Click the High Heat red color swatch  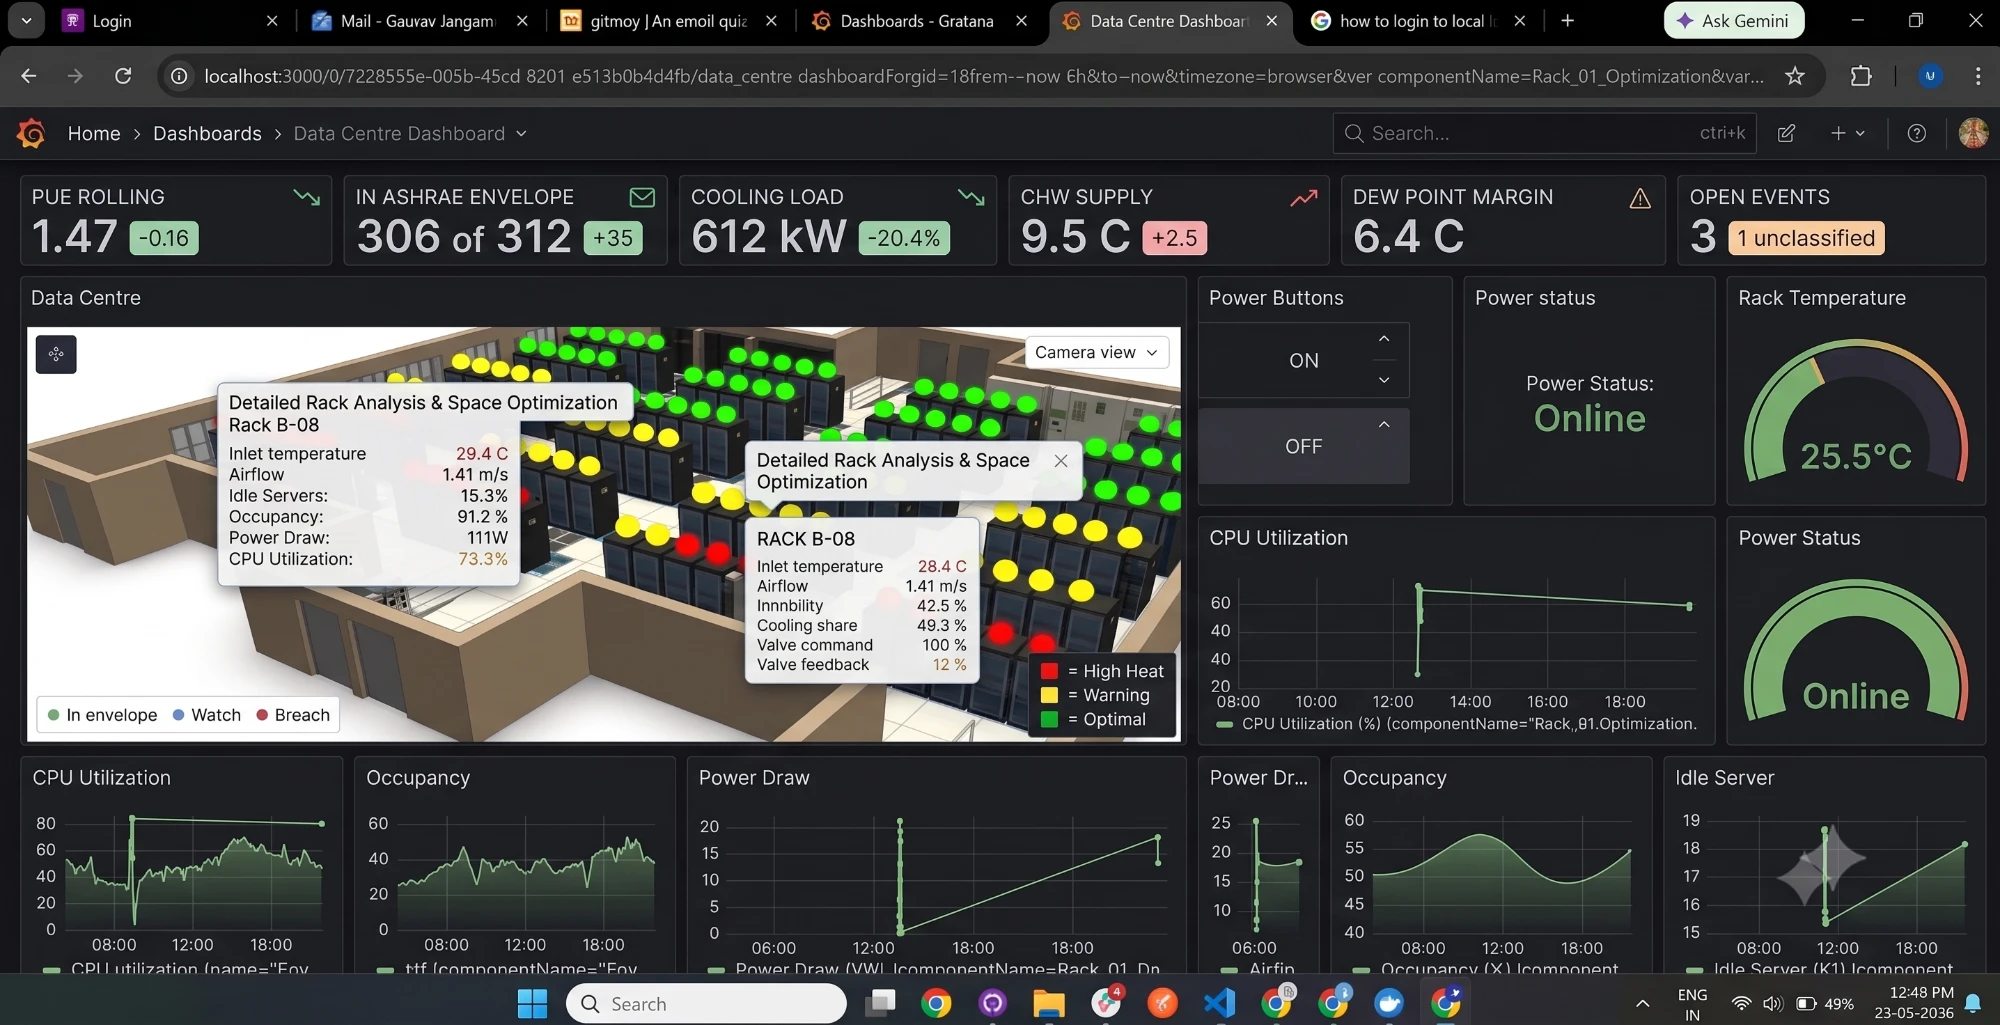(x=1049, y=671)
